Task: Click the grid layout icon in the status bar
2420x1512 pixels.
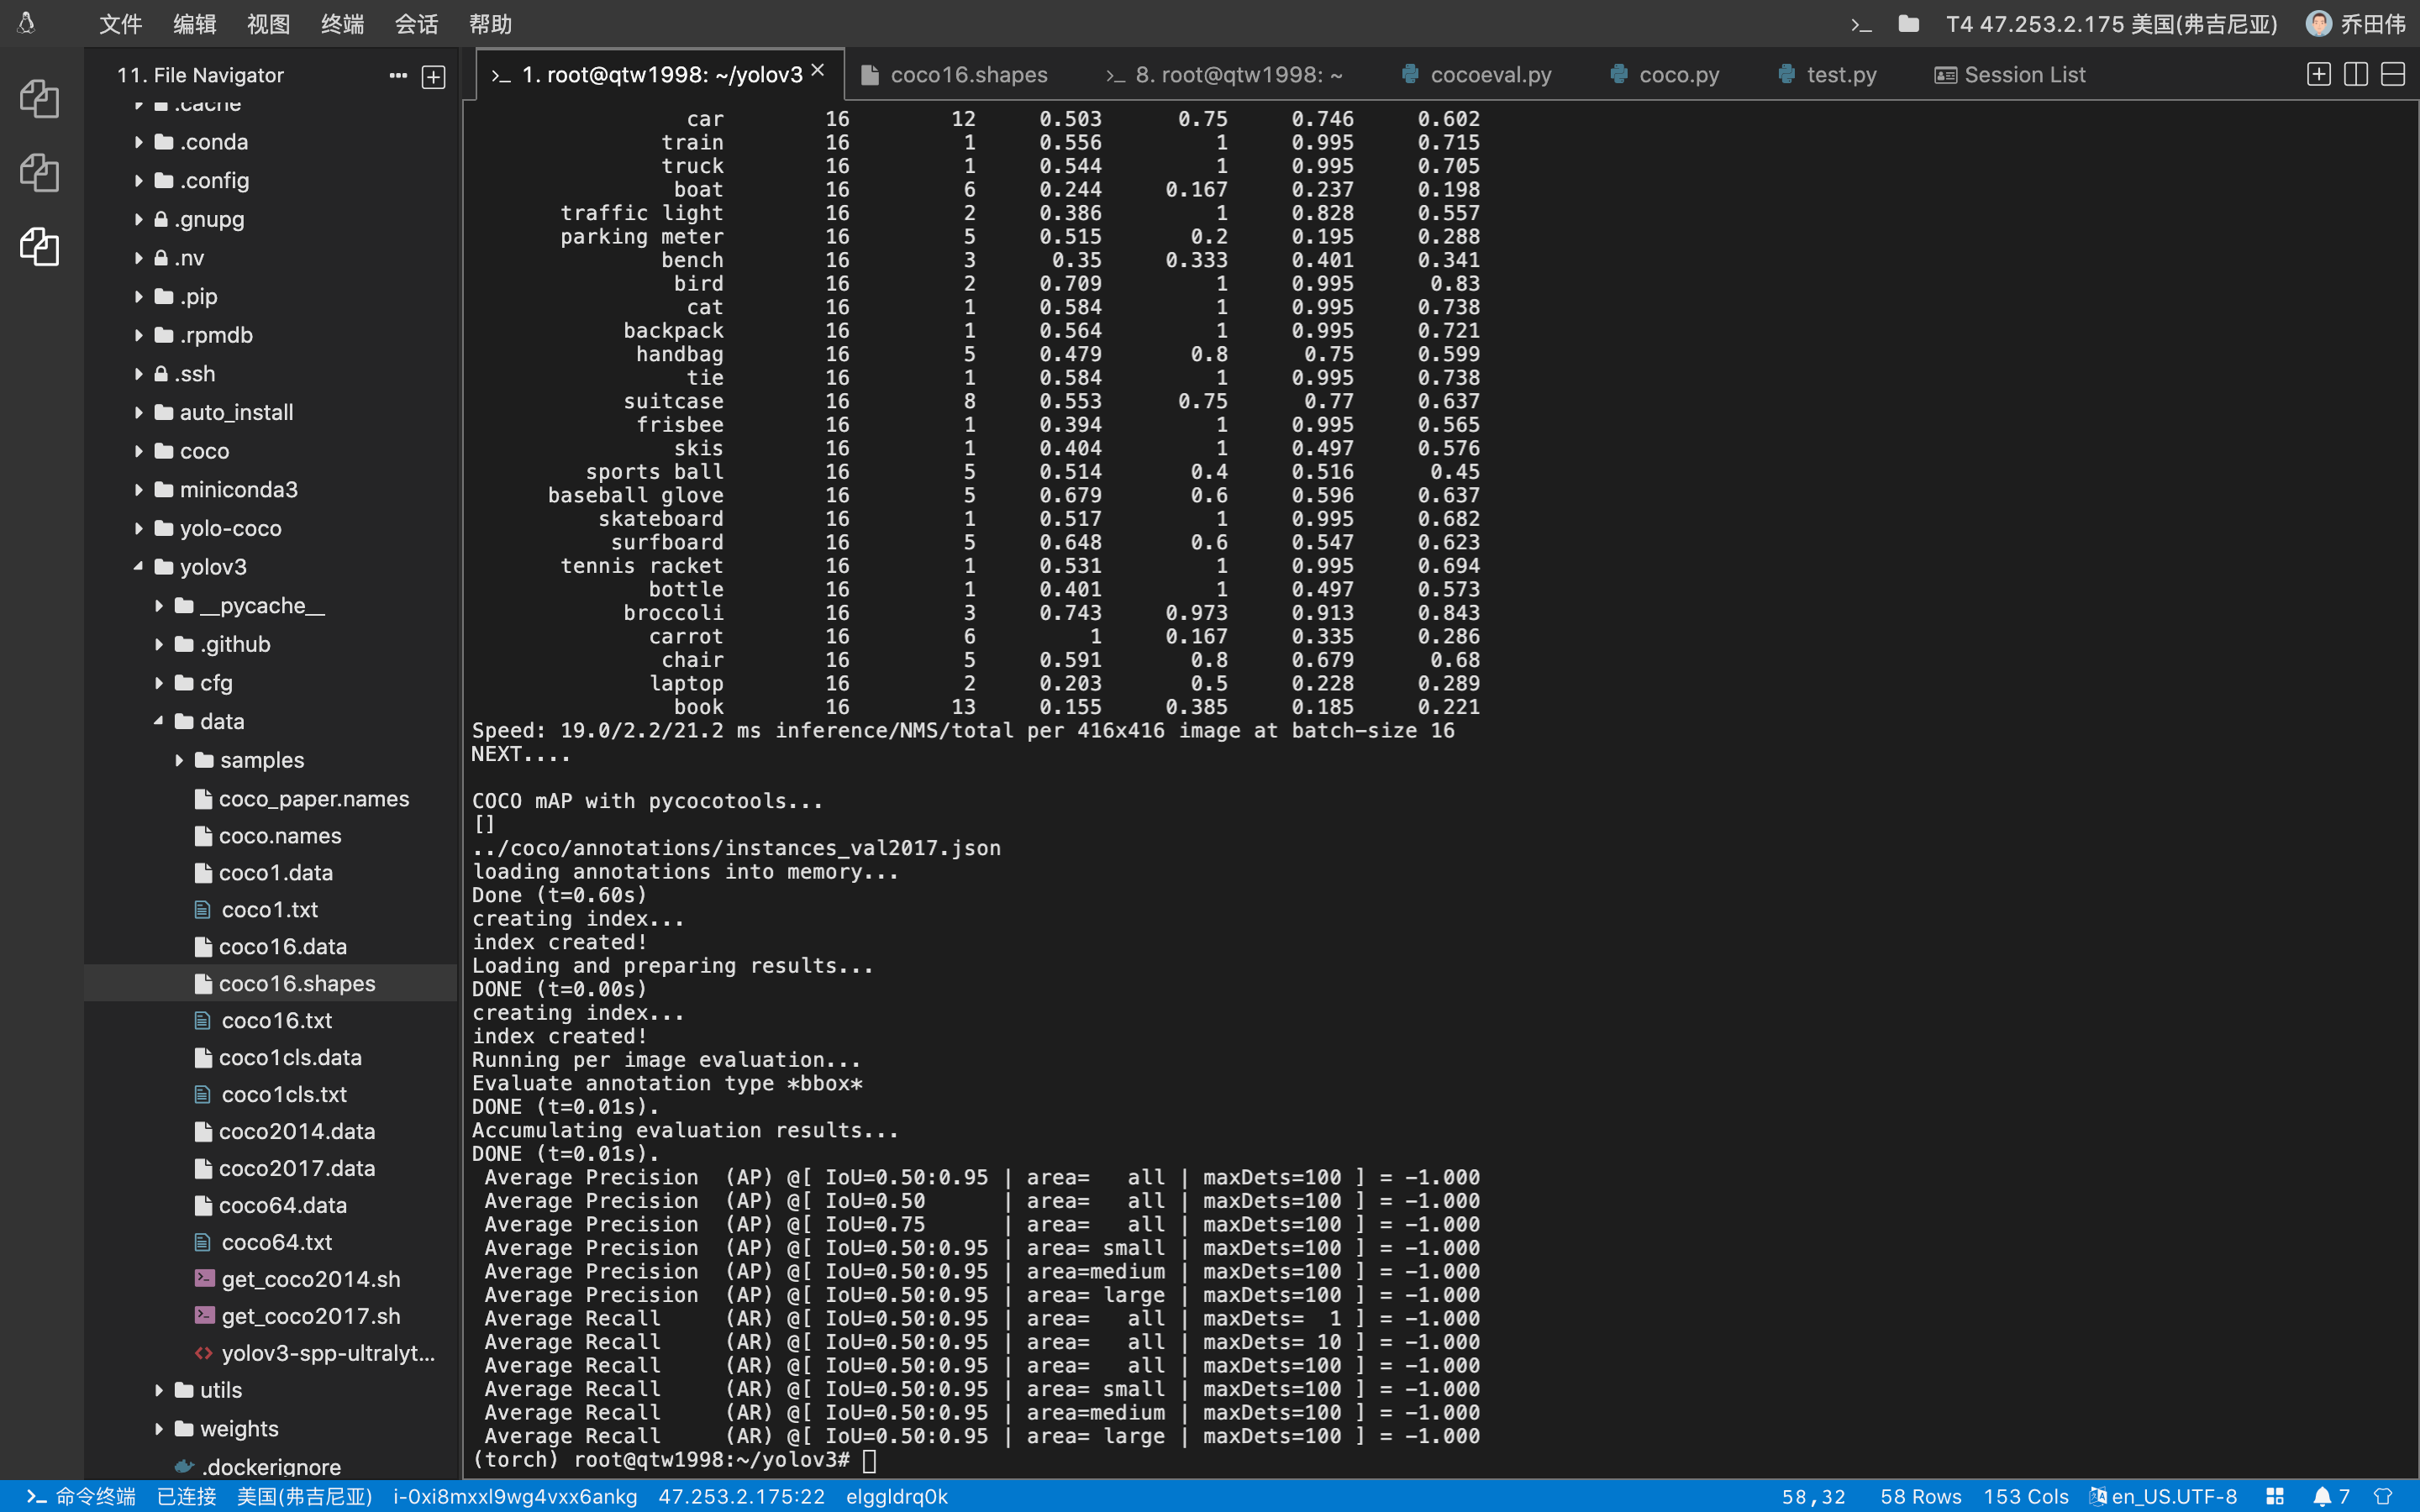Action: click(x=2276, y=1496)
